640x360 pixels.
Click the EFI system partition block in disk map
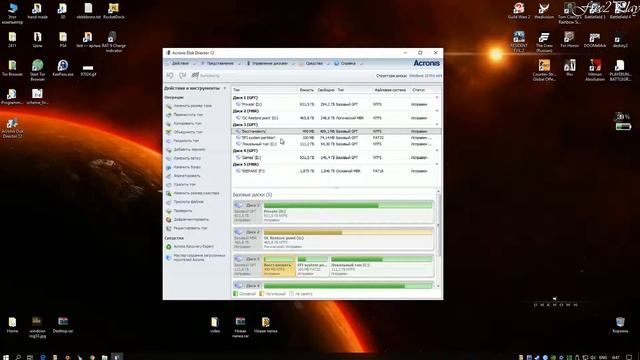312,266
